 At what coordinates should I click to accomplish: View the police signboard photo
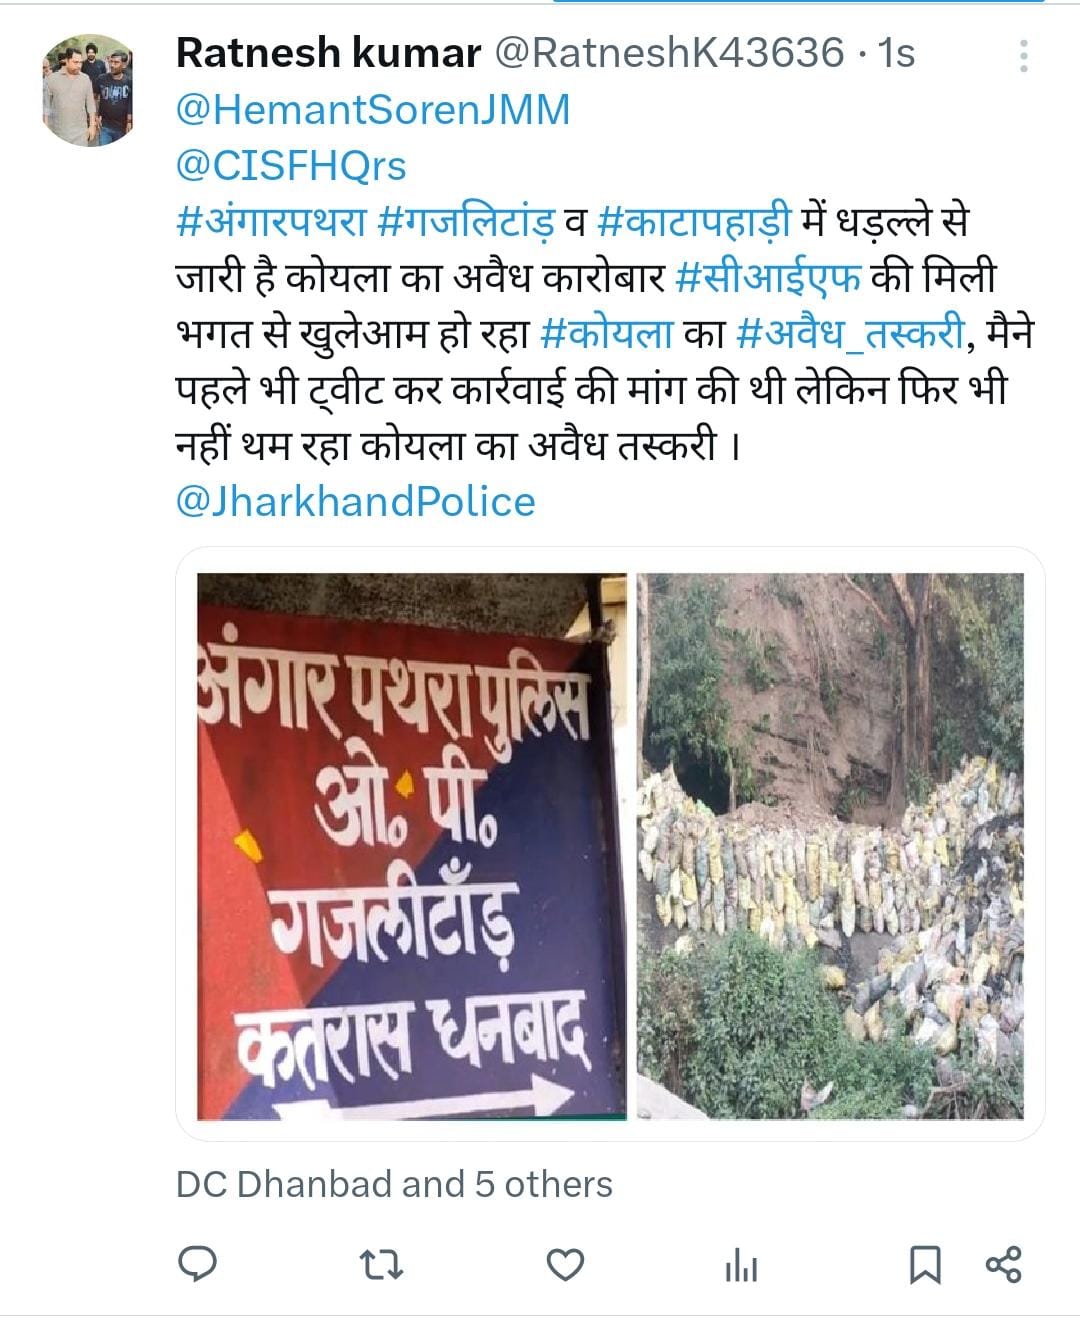coord(411,845)
